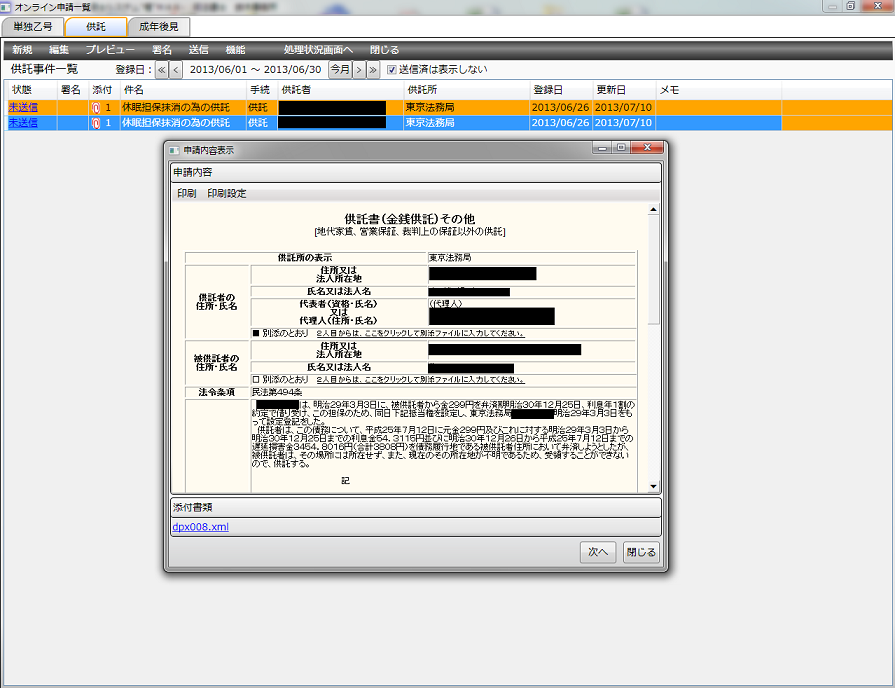Image resolution: width=895 pixels, height=688 pixels.
Task: Click the paperclip icon on the highlighted blue row
Action: 97,122
